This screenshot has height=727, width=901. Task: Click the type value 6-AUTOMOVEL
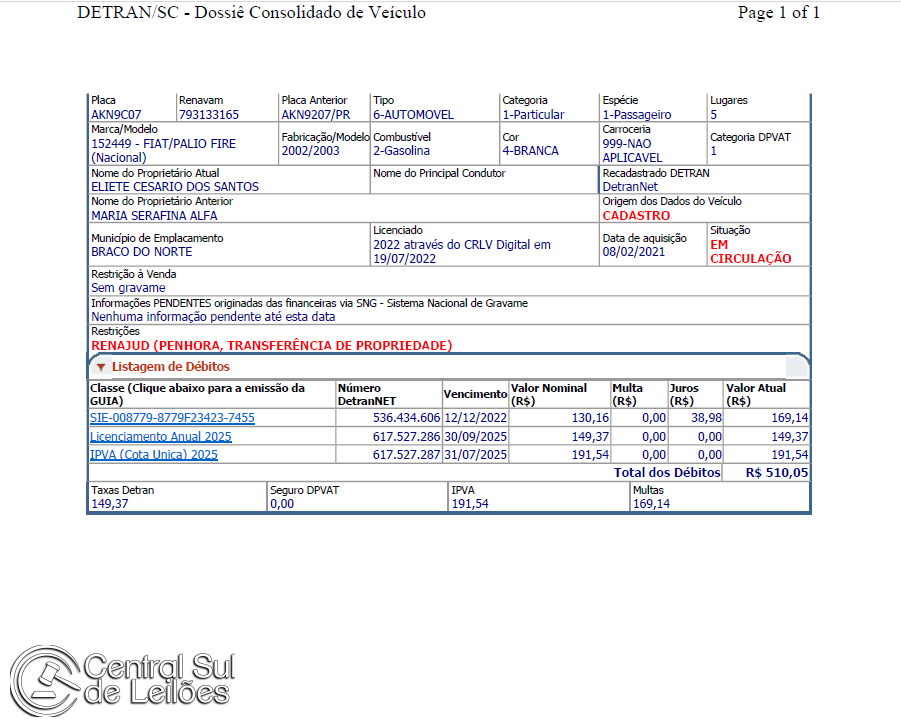pyautogui.click(x=413, y=114)
